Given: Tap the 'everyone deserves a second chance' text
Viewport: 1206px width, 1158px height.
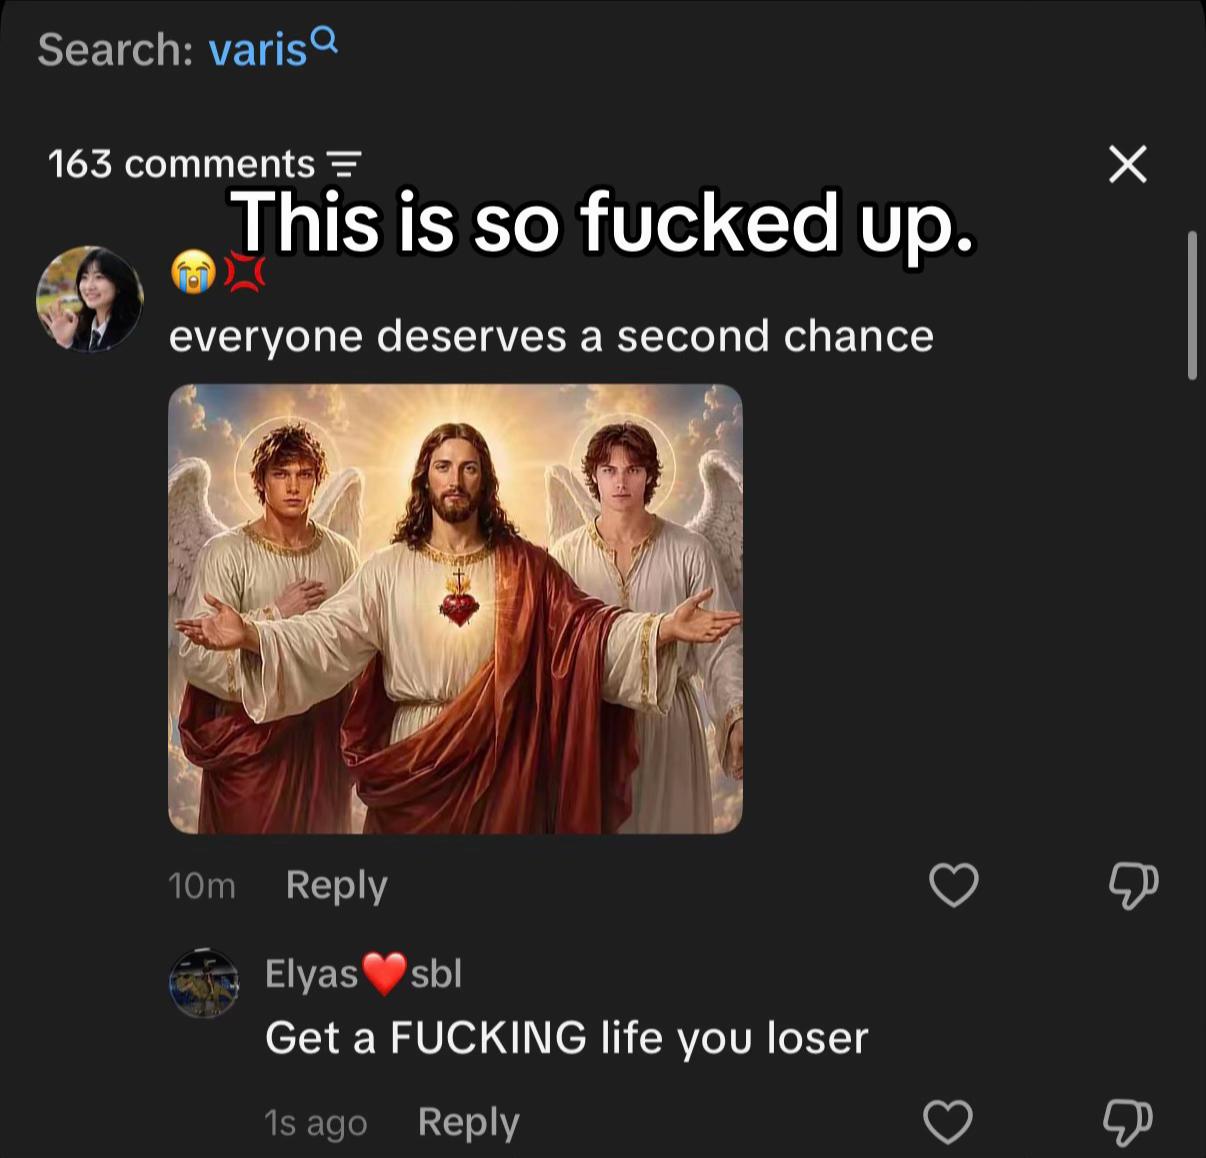Looking at the screenshot, I should tap(551, 336).
